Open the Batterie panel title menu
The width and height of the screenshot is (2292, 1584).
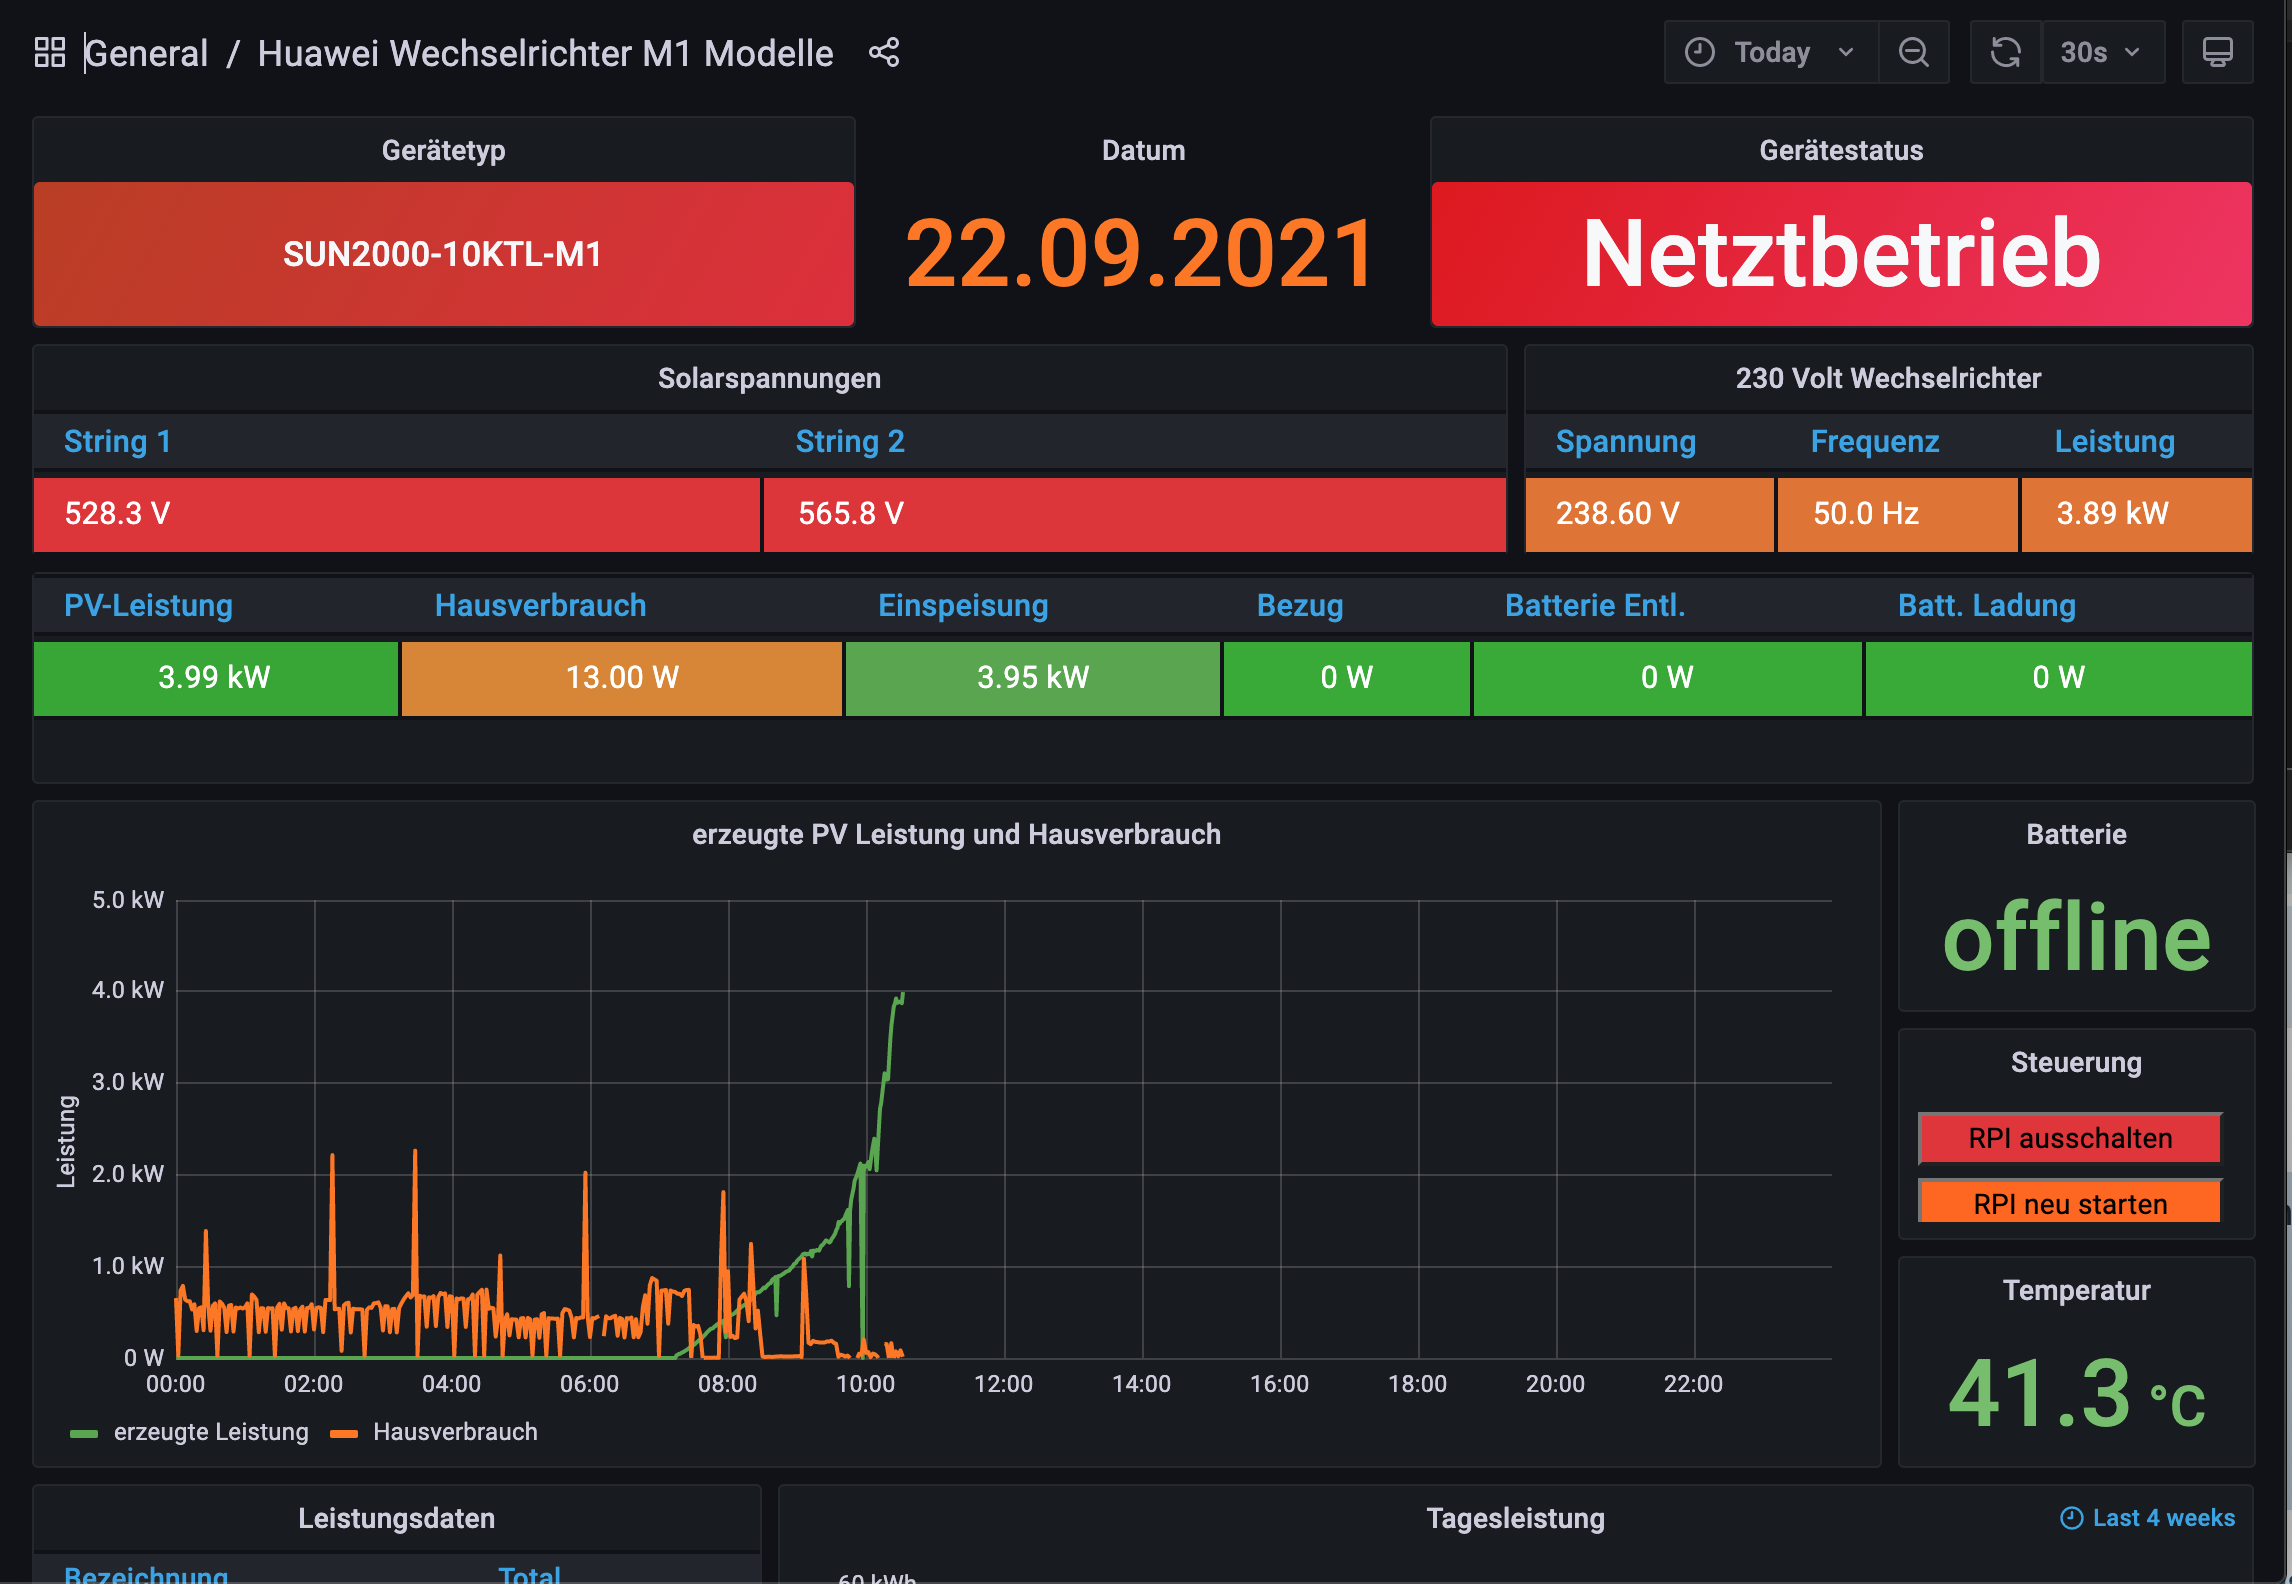[x=2075, y=834]
